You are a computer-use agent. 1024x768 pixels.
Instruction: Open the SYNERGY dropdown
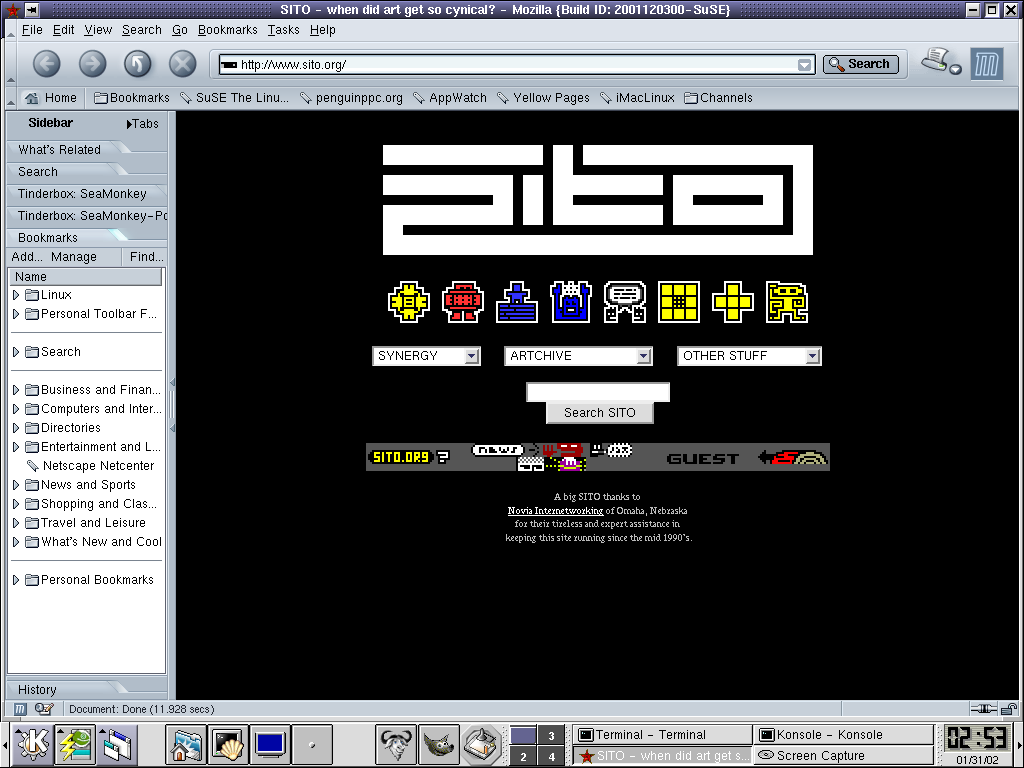426,356
